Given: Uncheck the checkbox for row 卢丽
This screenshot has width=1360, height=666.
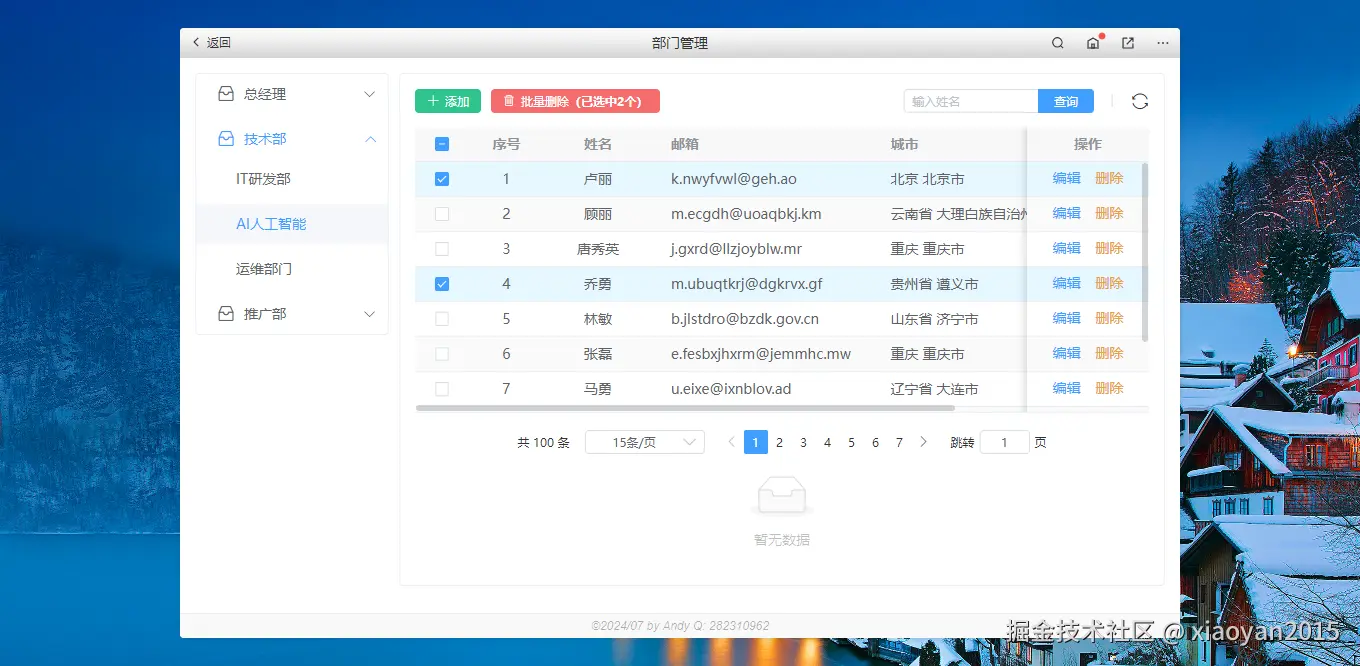Looking at the screenshot, I should tap(441, 178).
